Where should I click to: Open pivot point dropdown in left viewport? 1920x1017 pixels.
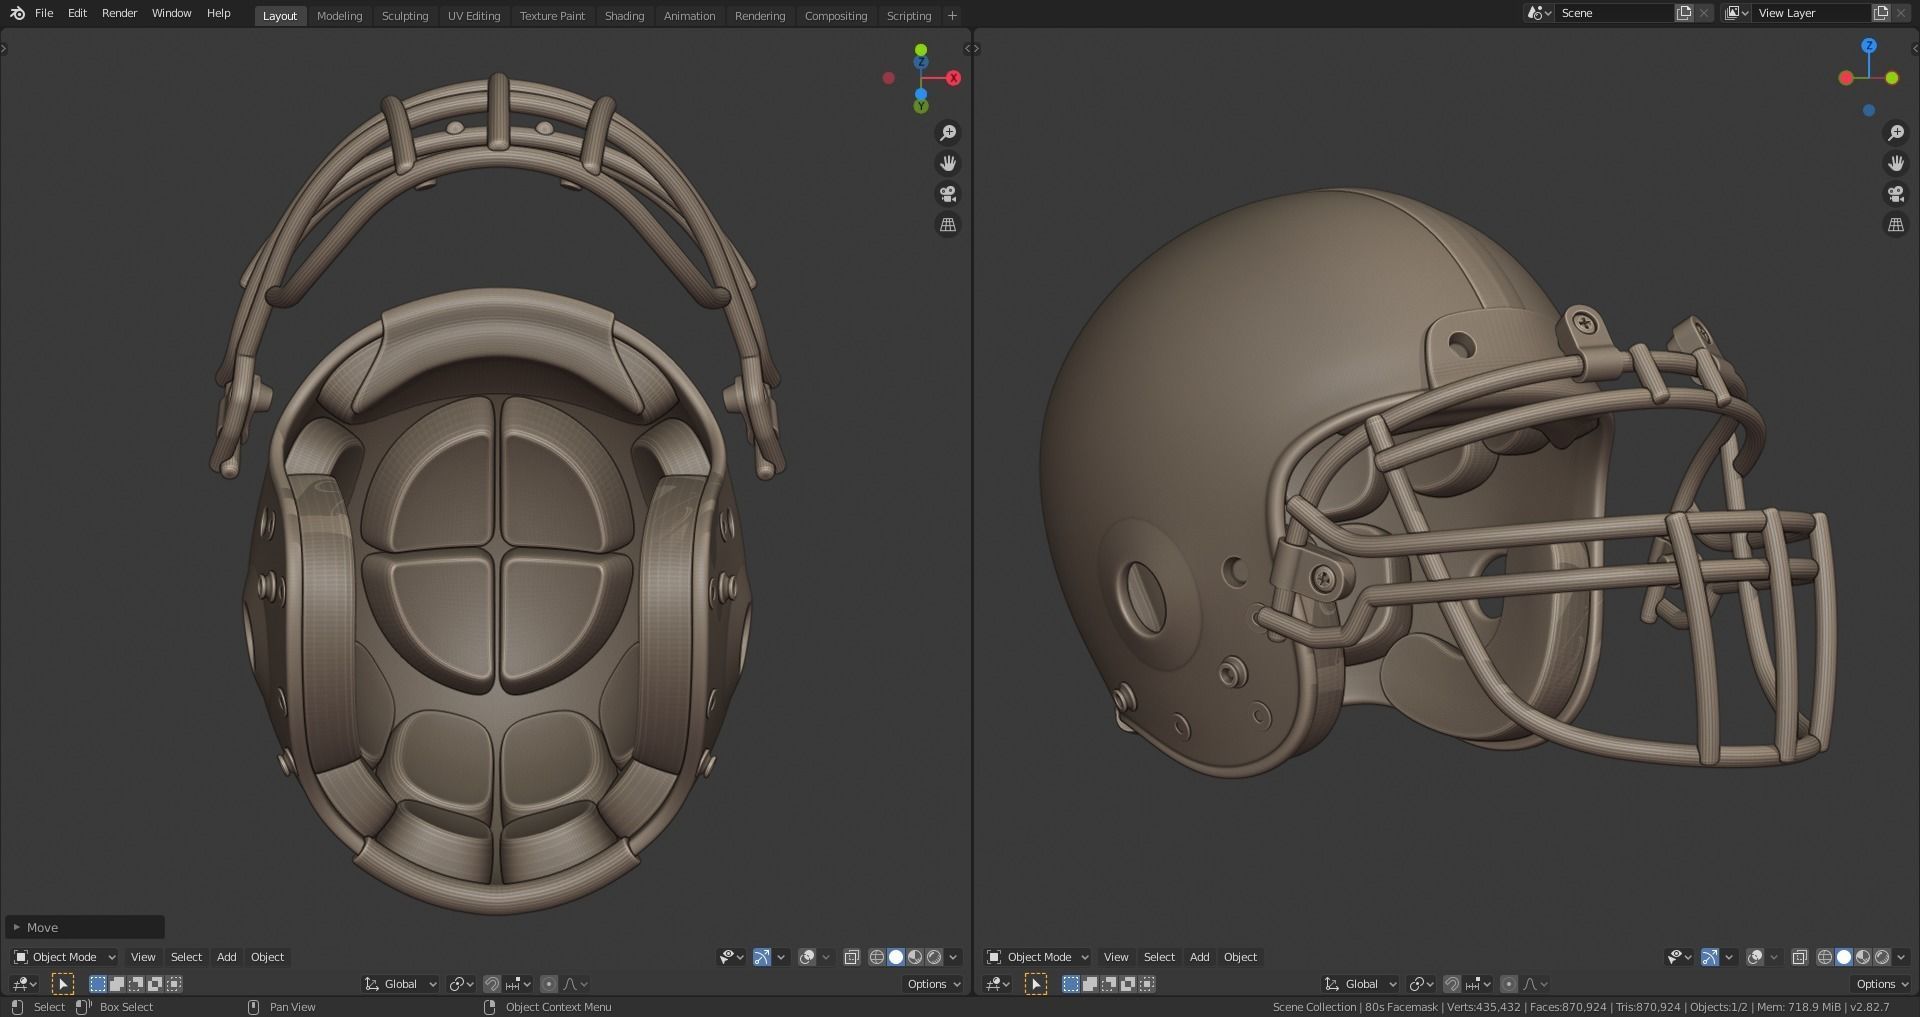pos(461,984)
